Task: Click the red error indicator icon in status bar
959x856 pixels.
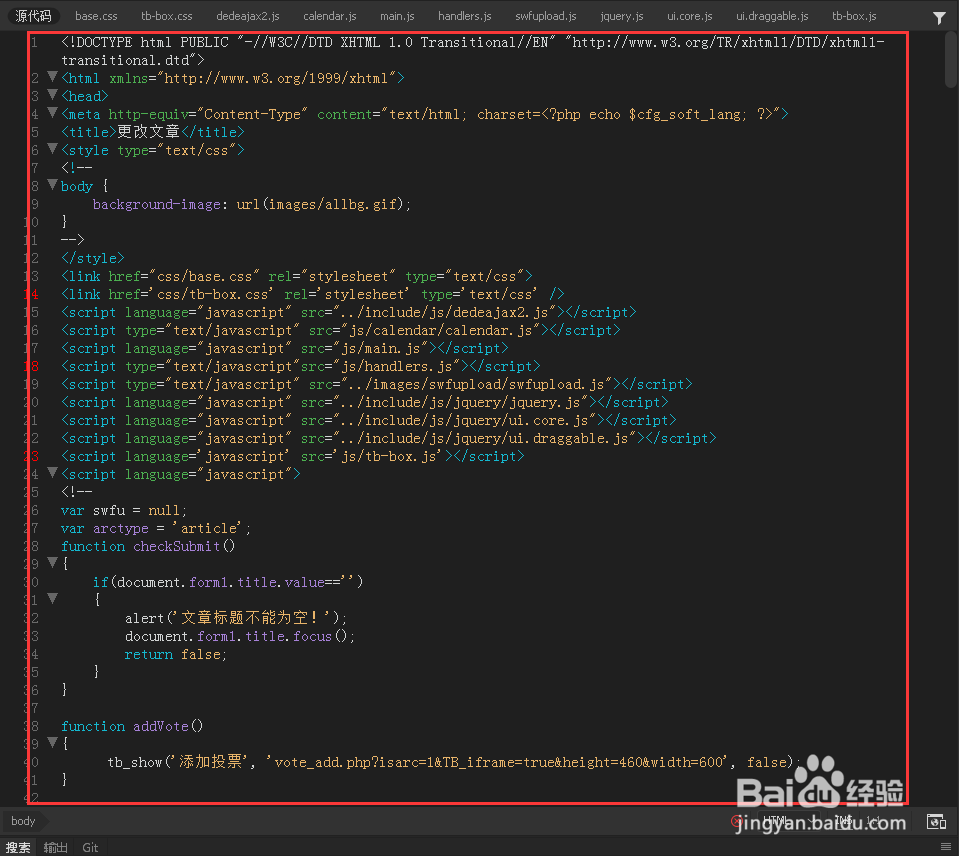Action: 737,821
